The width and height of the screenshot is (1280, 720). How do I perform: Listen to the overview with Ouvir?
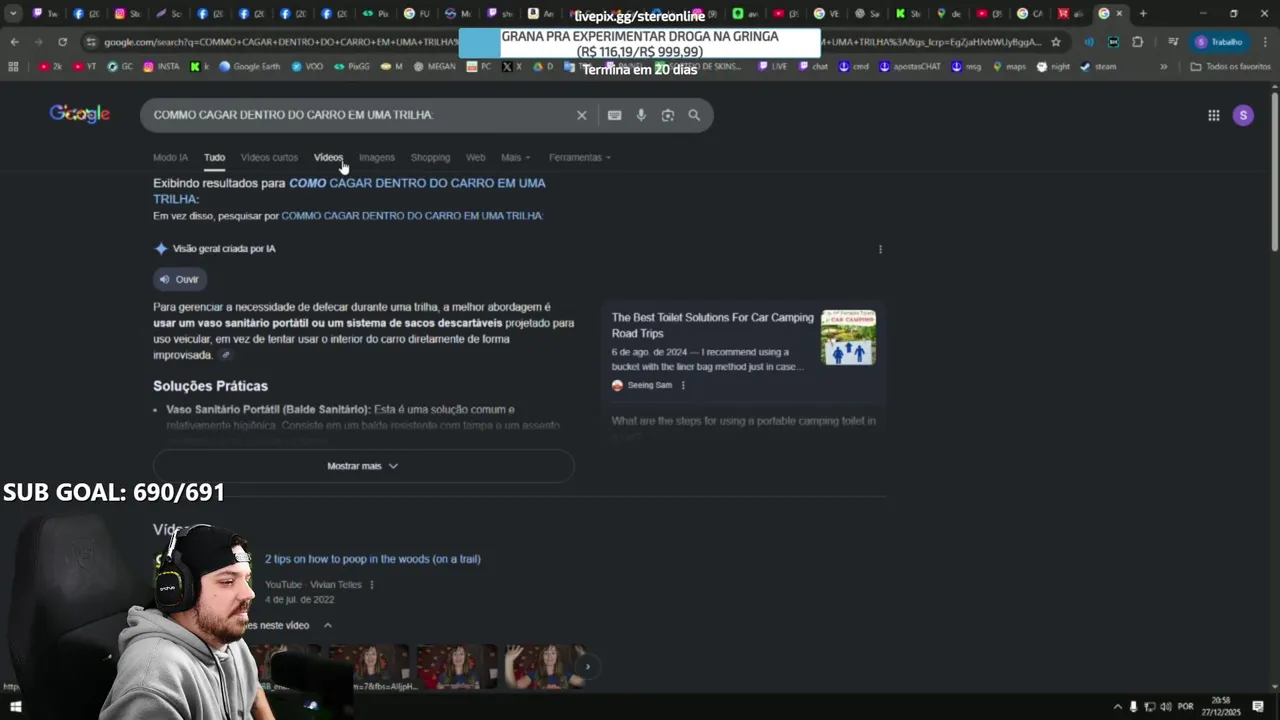coord(180,279)
